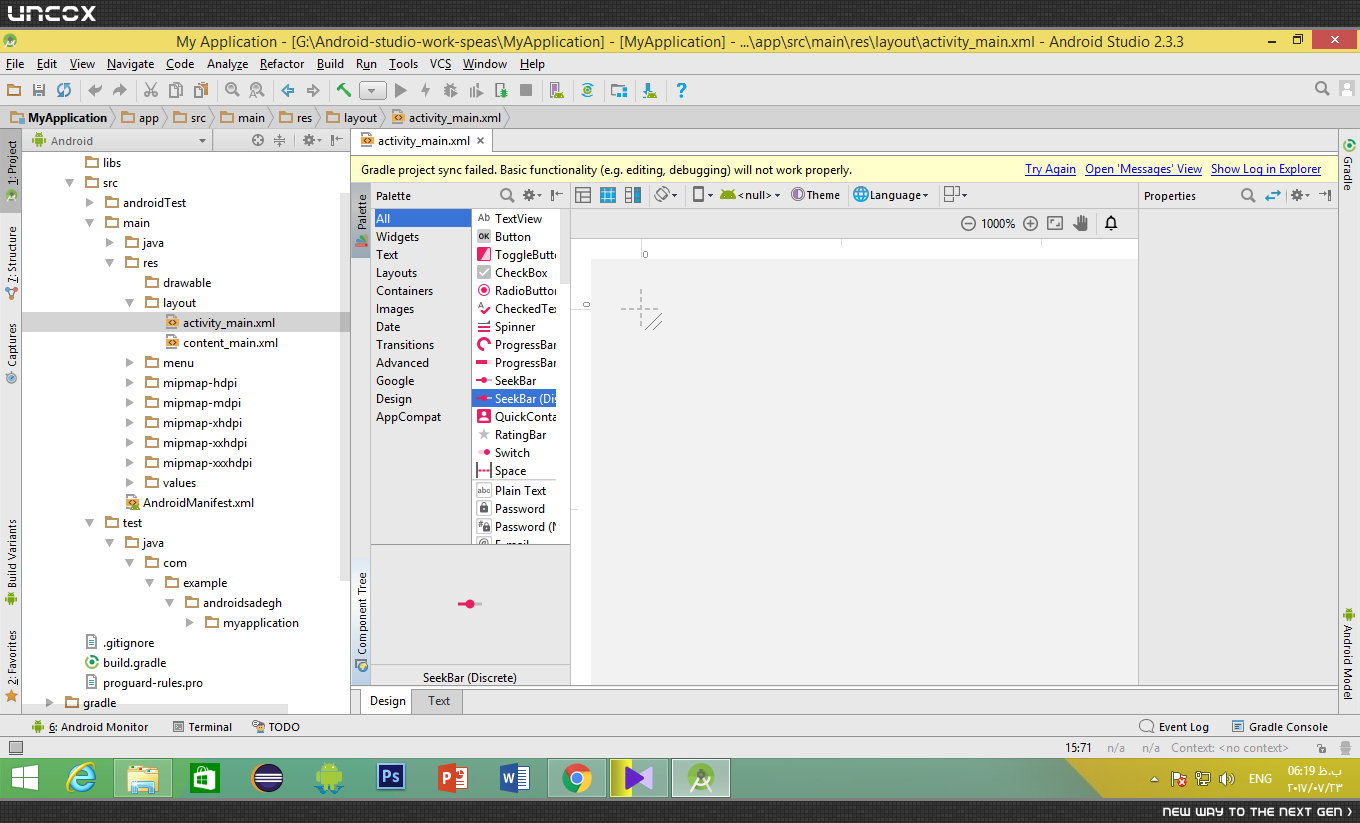
Task: Click the Theme selector button
Action: pos(815,195)
